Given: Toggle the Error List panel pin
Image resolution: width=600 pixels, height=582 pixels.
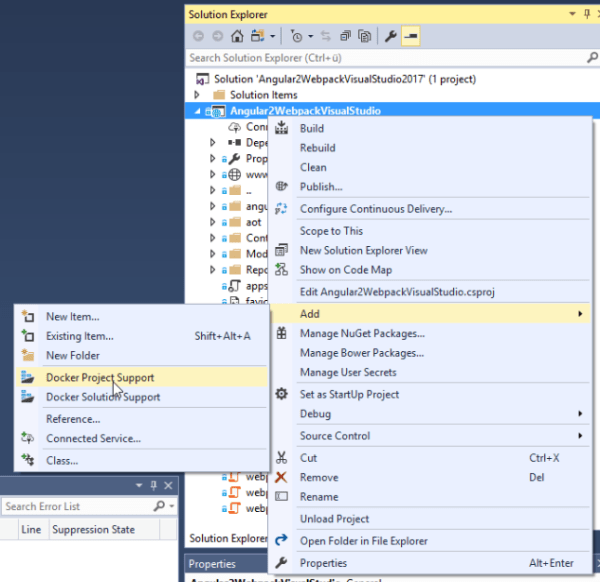Looking at the screenshot, I should (153, 486).
